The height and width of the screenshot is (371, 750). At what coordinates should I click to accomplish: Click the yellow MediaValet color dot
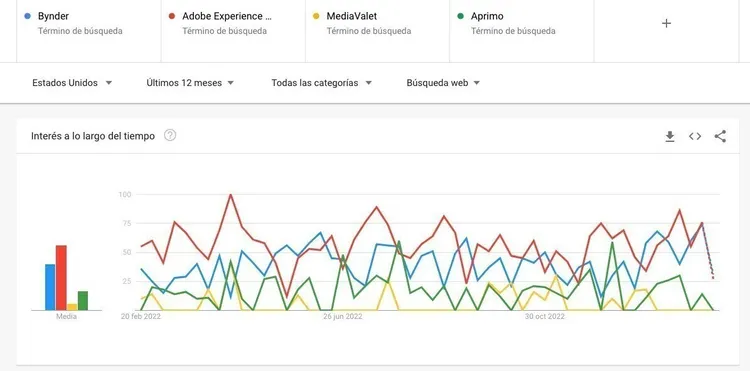click(316, 16)
